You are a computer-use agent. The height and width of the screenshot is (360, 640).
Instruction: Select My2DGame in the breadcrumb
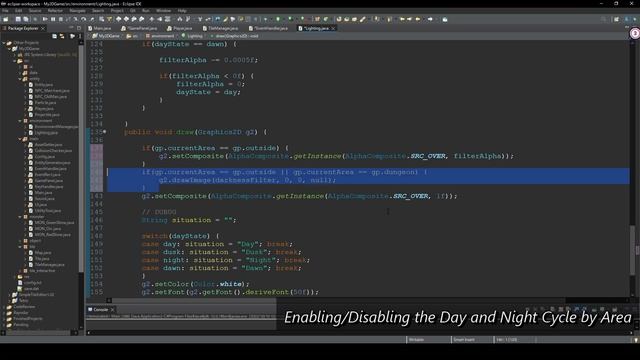106,36
